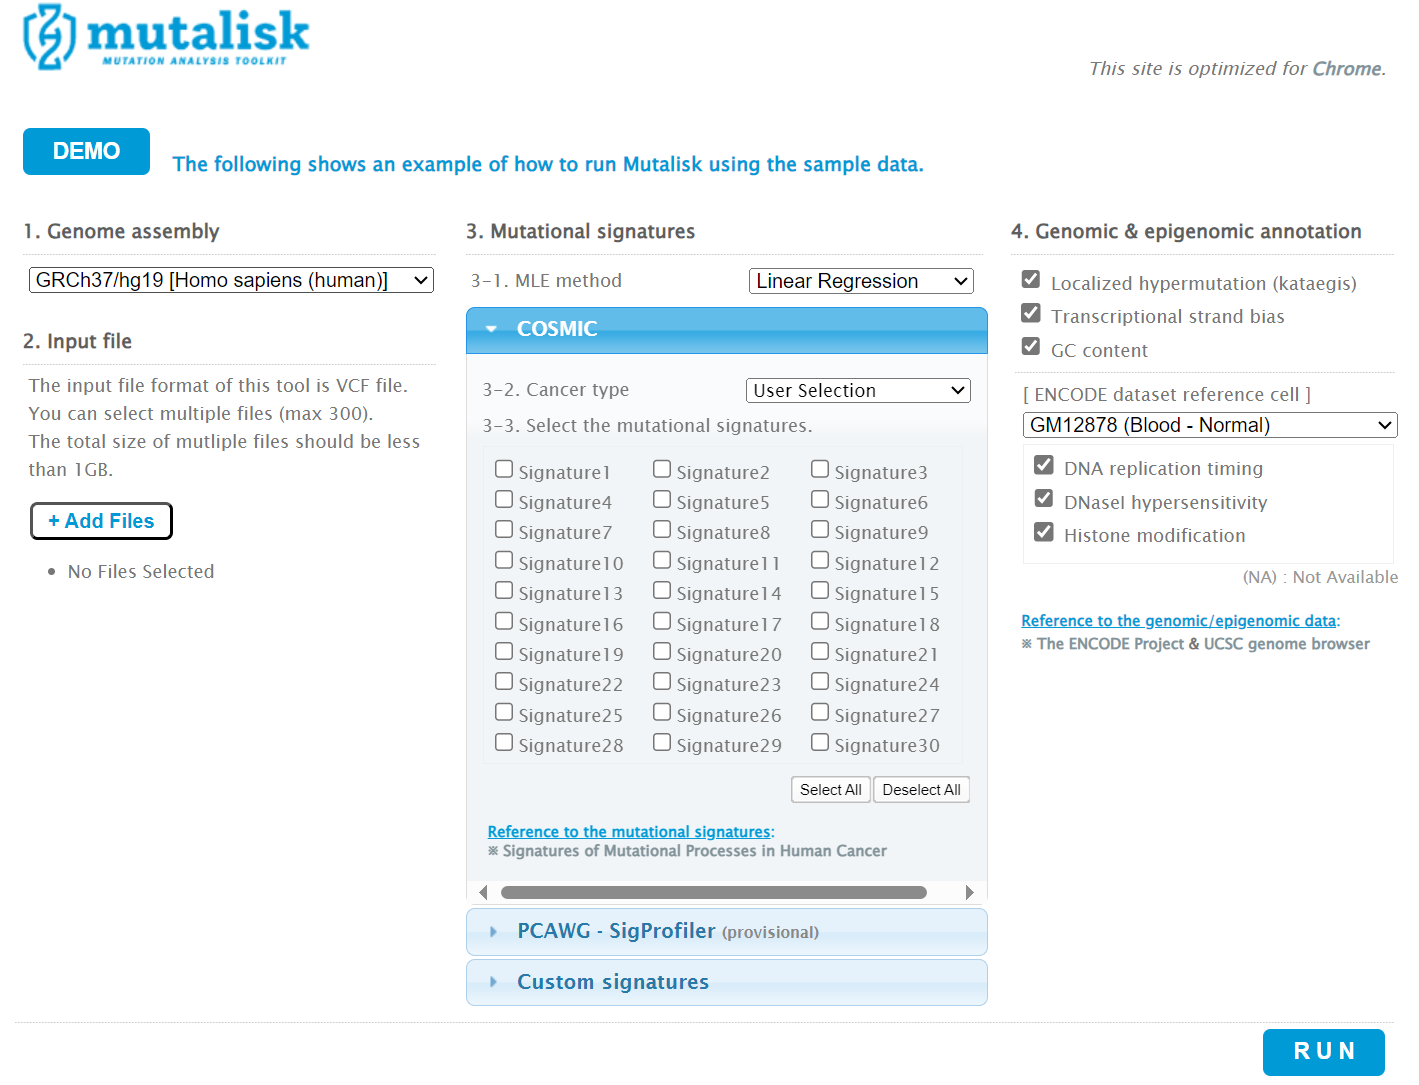
Task: Open the MLE method dropdown
Action: click(861, 282)
